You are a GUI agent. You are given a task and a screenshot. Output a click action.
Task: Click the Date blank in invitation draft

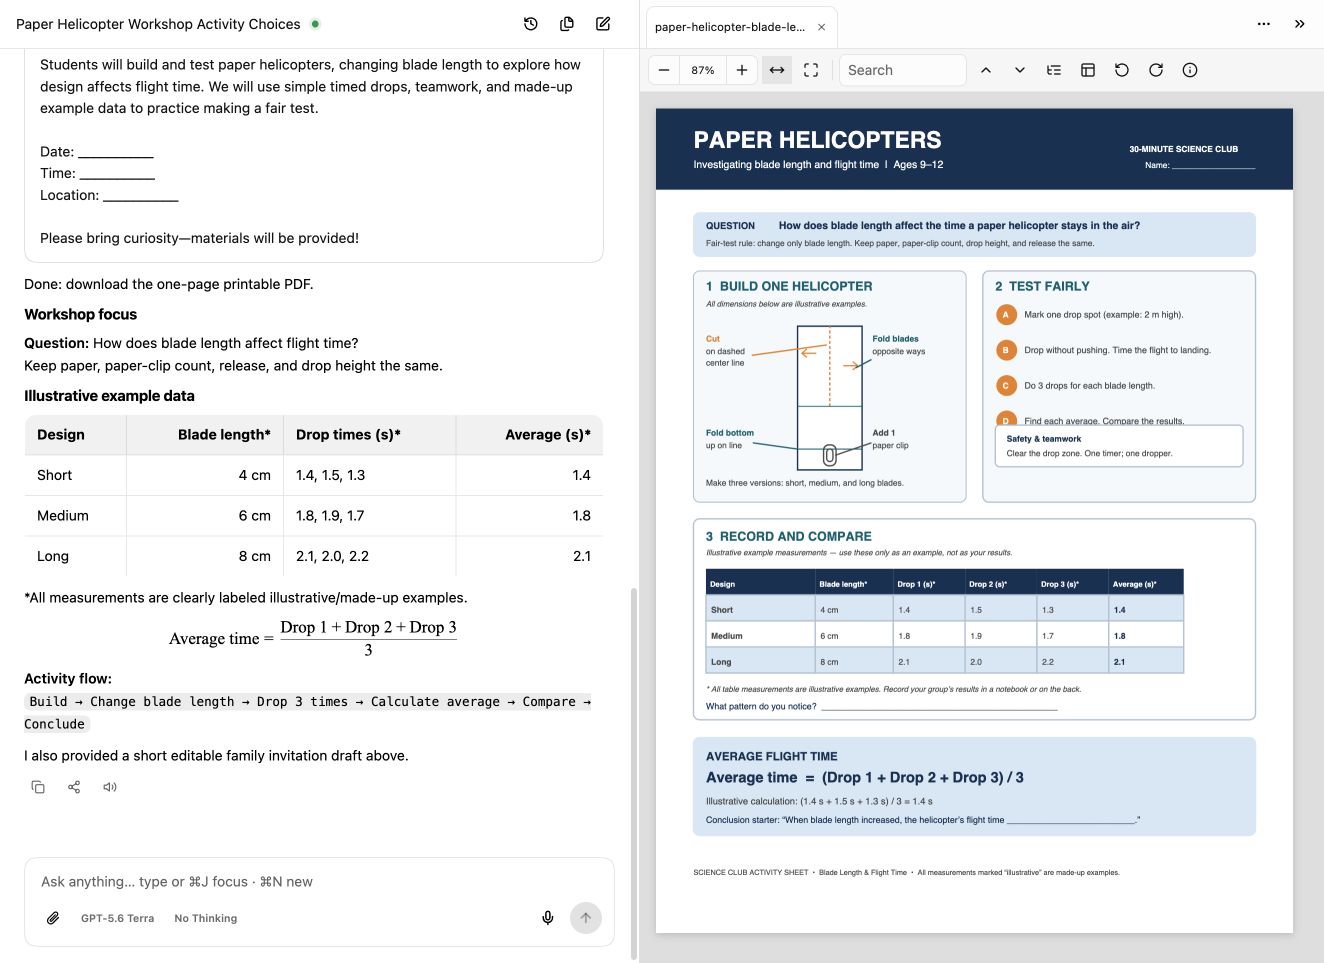116,152
